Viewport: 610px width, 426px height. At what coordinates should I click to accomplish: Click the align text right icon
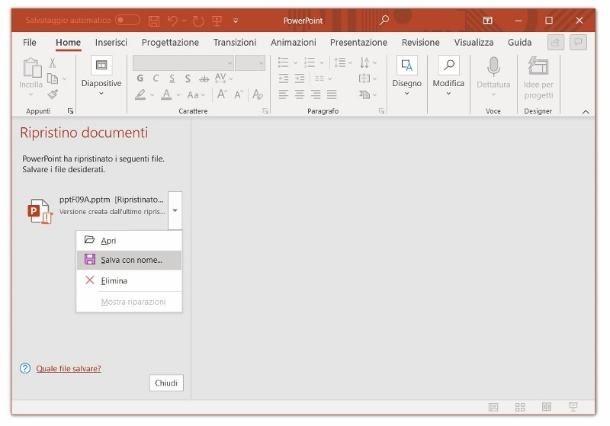pyautogui.click(x=316, y=94)
